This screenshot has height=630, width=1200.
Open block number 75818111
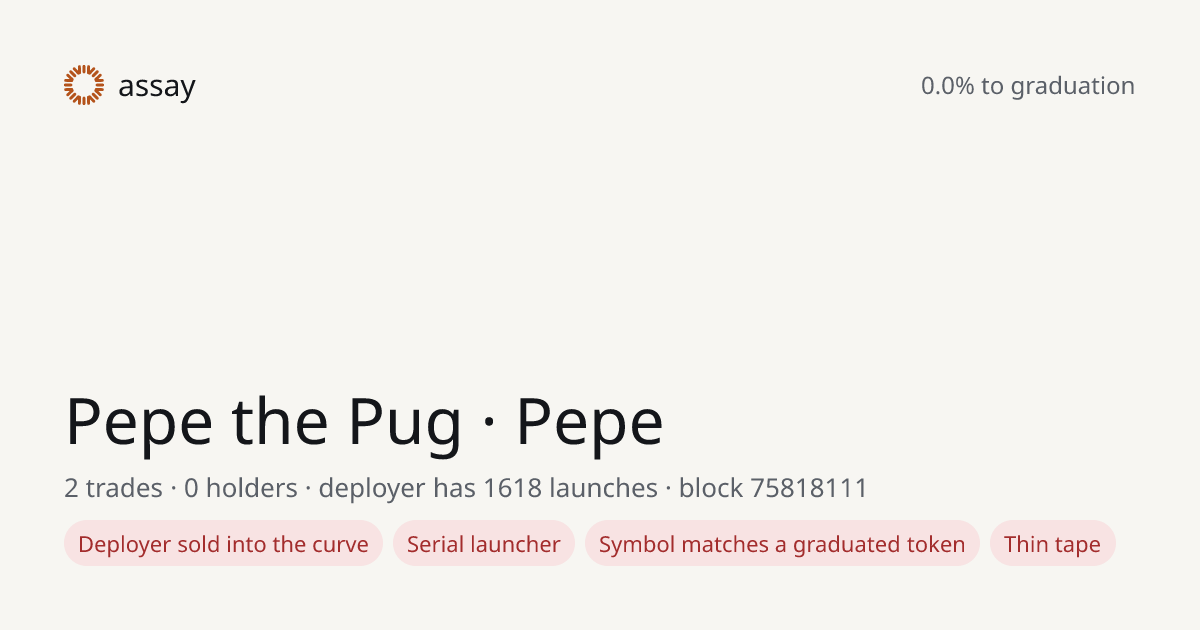click(x=809, y=488)
